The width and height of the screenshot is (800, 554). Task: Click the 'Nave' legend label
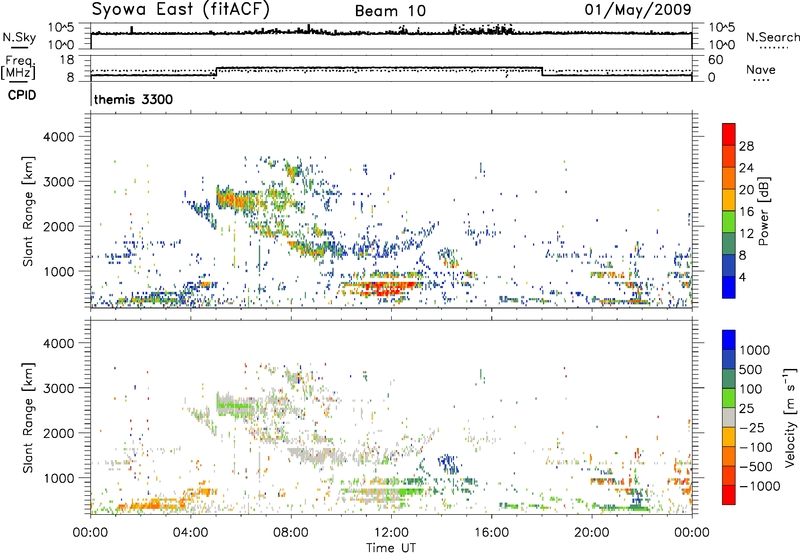761,69
